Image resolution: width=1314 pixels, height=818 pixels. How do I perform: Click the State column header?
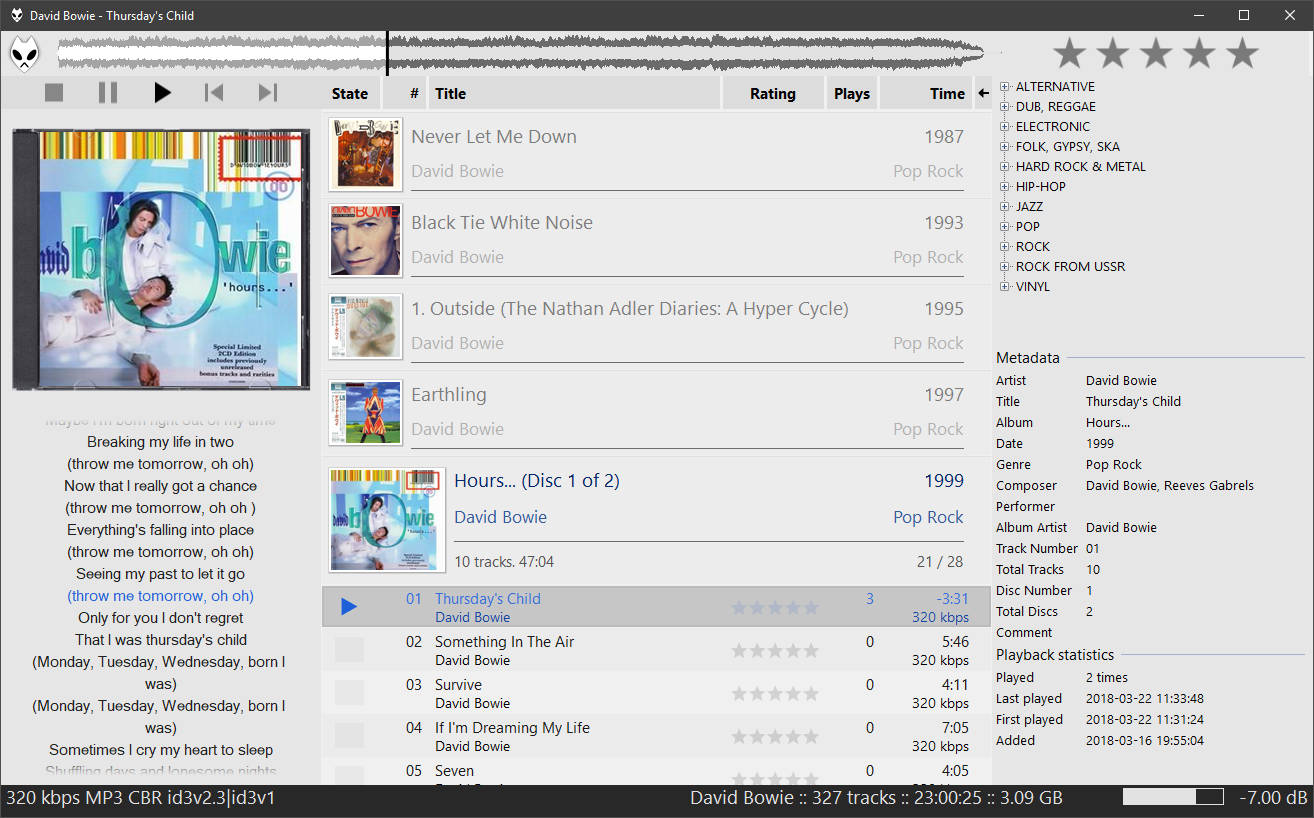[350, 93]
